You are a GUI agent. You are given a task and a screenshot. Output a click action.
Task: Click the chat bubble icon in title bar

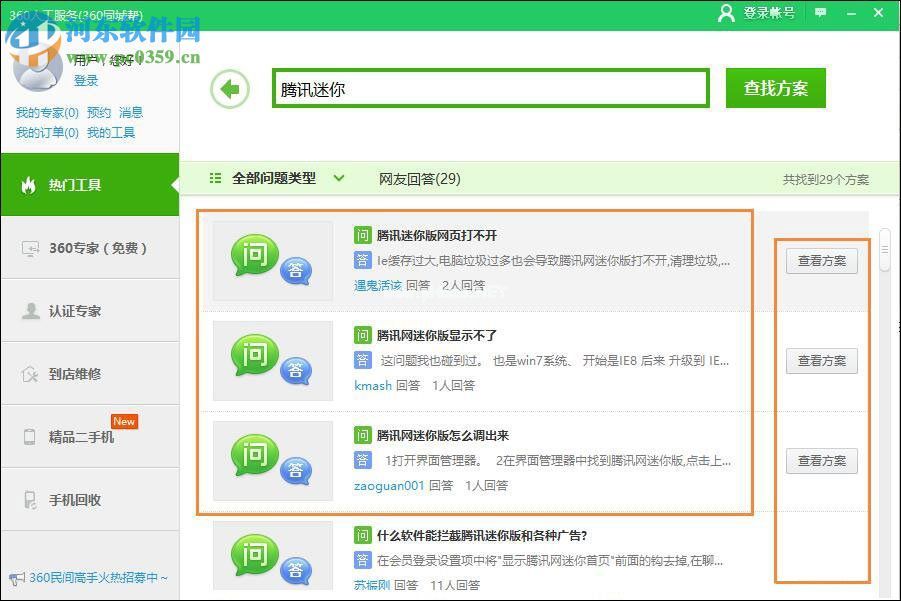pyautogui.click(x=821, y=13)
